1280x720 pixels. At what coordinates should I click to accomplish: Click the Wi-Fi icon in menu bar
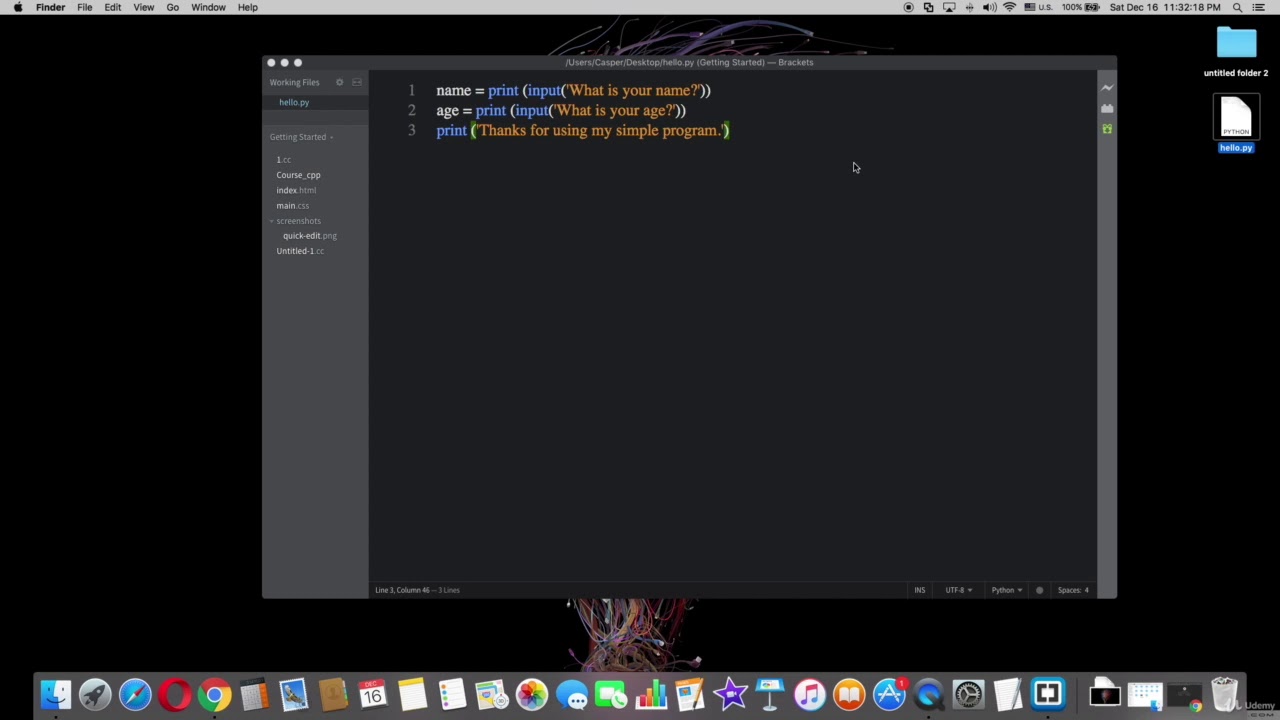(x=1009, y=7)
